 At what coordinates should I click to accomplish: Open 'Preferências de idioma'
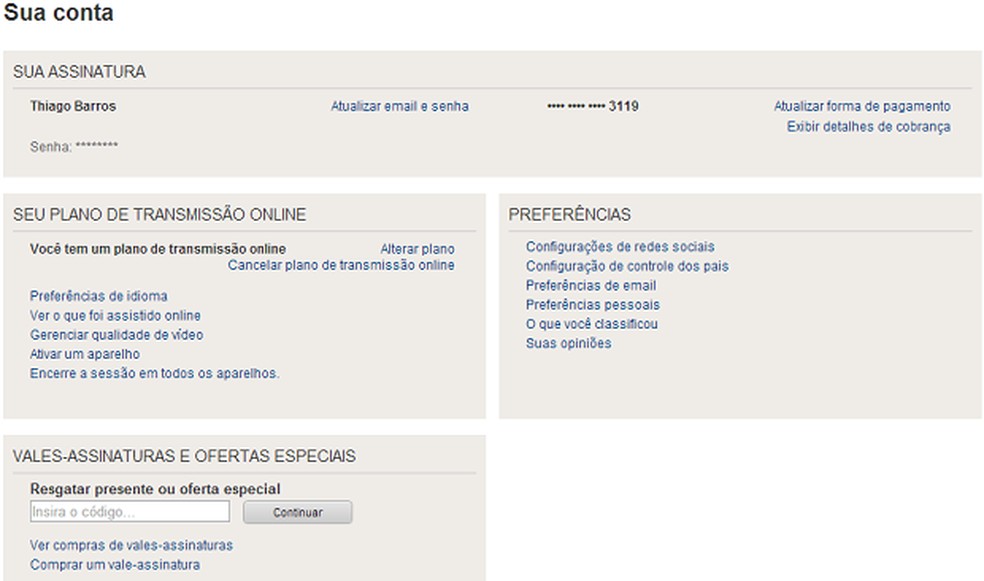97,296
